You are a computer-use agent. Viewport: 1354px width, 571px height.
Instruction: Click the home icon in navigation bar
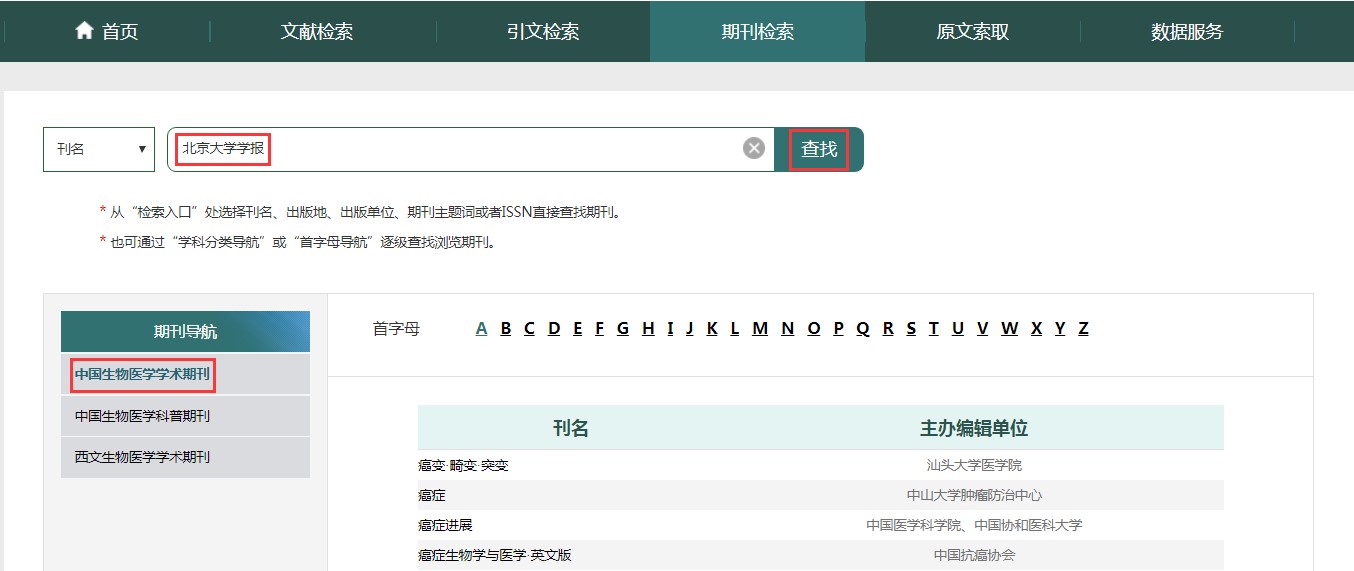coord(84,31)
